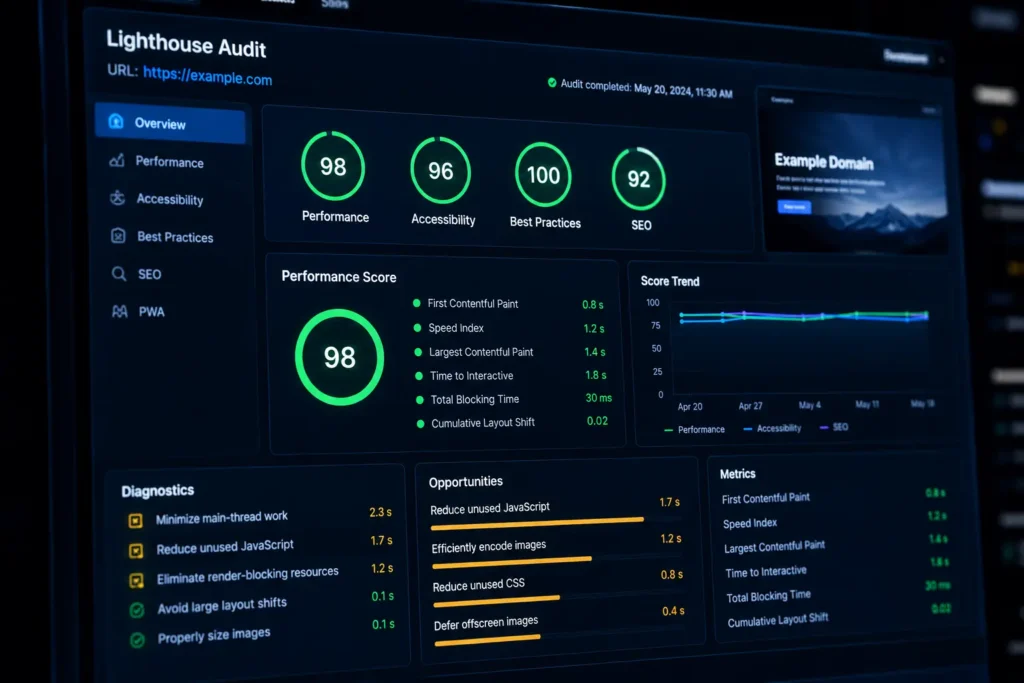Click warning icon for Minimize main-thread work
The width and height of the screenshot is (1024, 683).
click(x=135, y=520)
